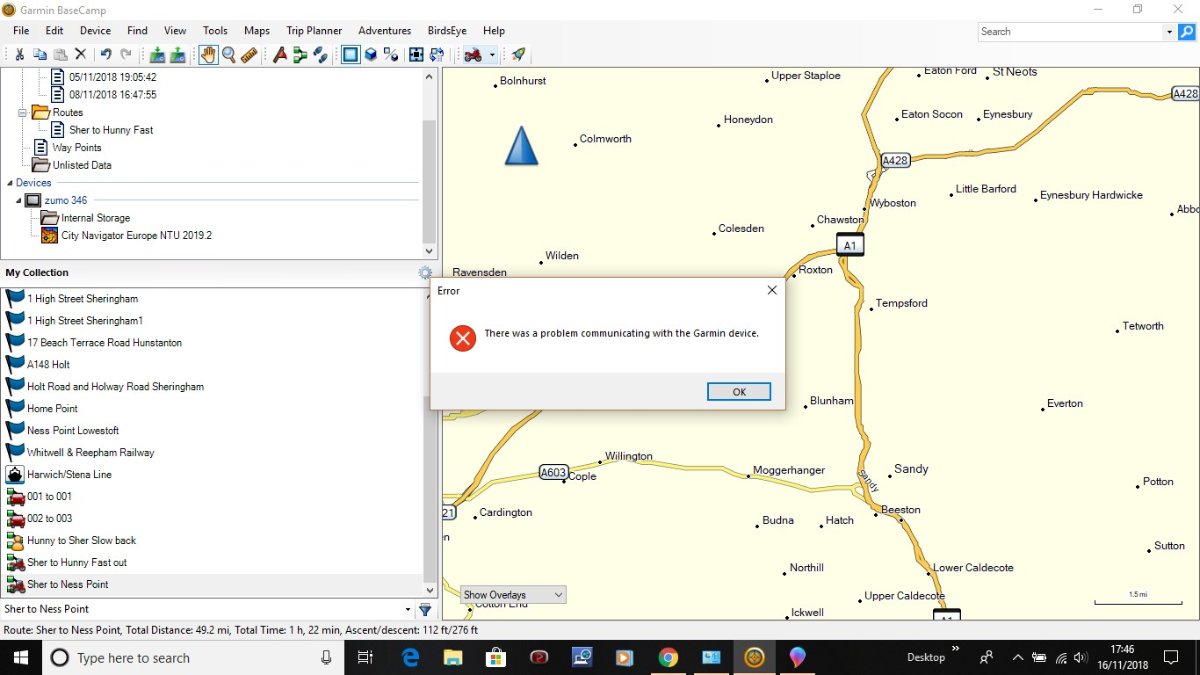Click Windows Start button
Screen dimensions: 1200x675
pos(20,657)
